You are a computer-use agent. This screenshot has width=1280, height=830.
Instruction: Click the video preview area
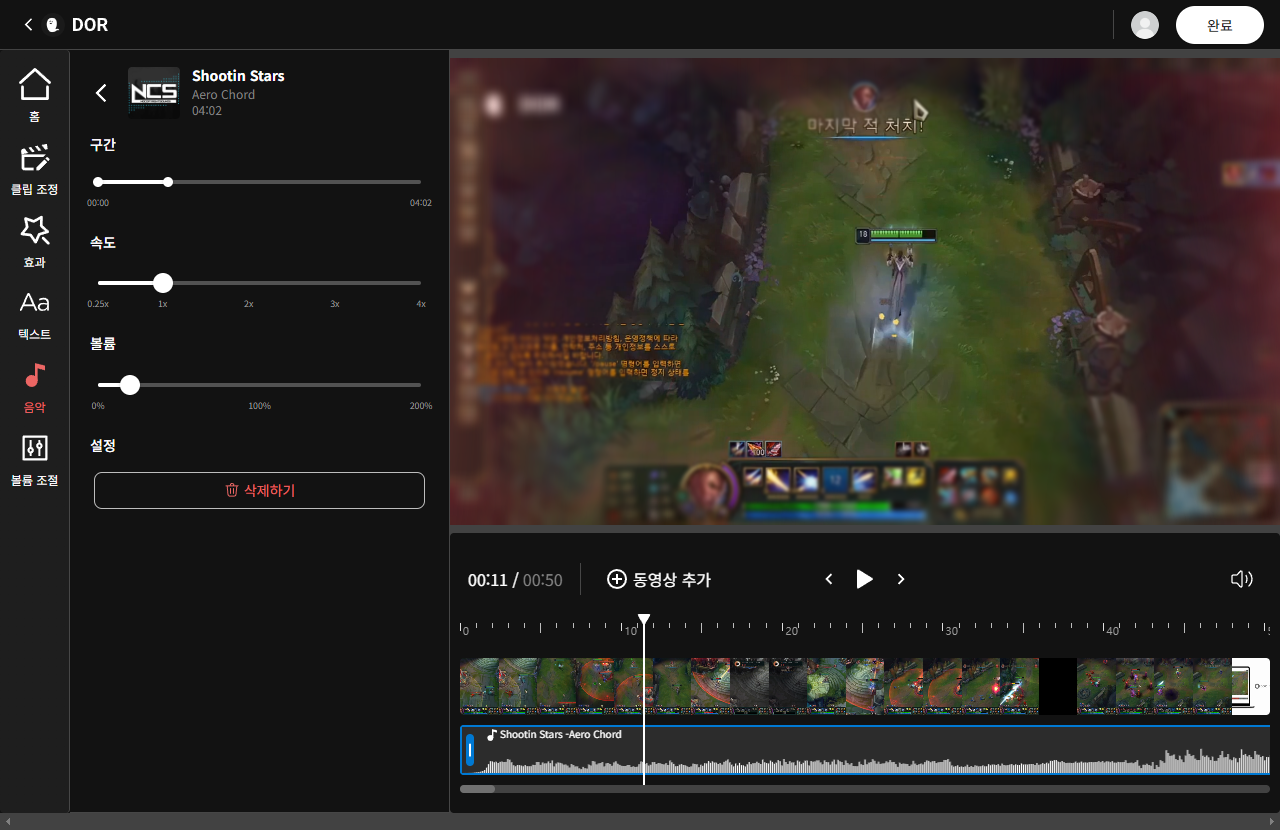click(865, 291)
